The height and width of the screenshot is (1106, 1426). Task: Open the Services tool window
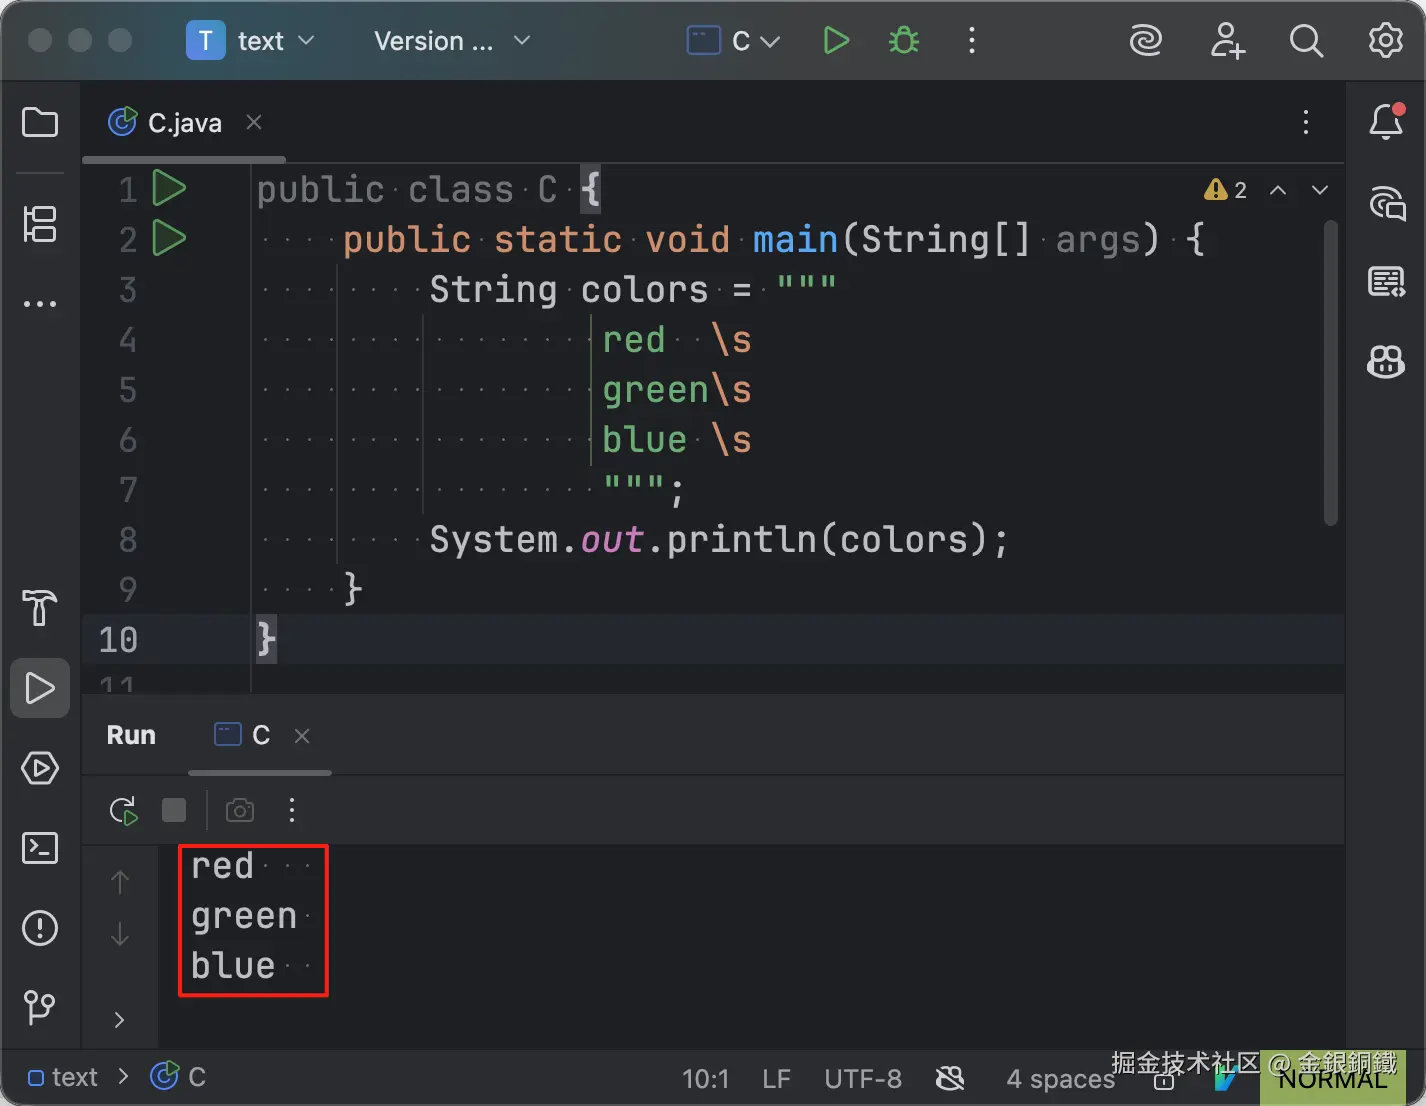[40, 768]
